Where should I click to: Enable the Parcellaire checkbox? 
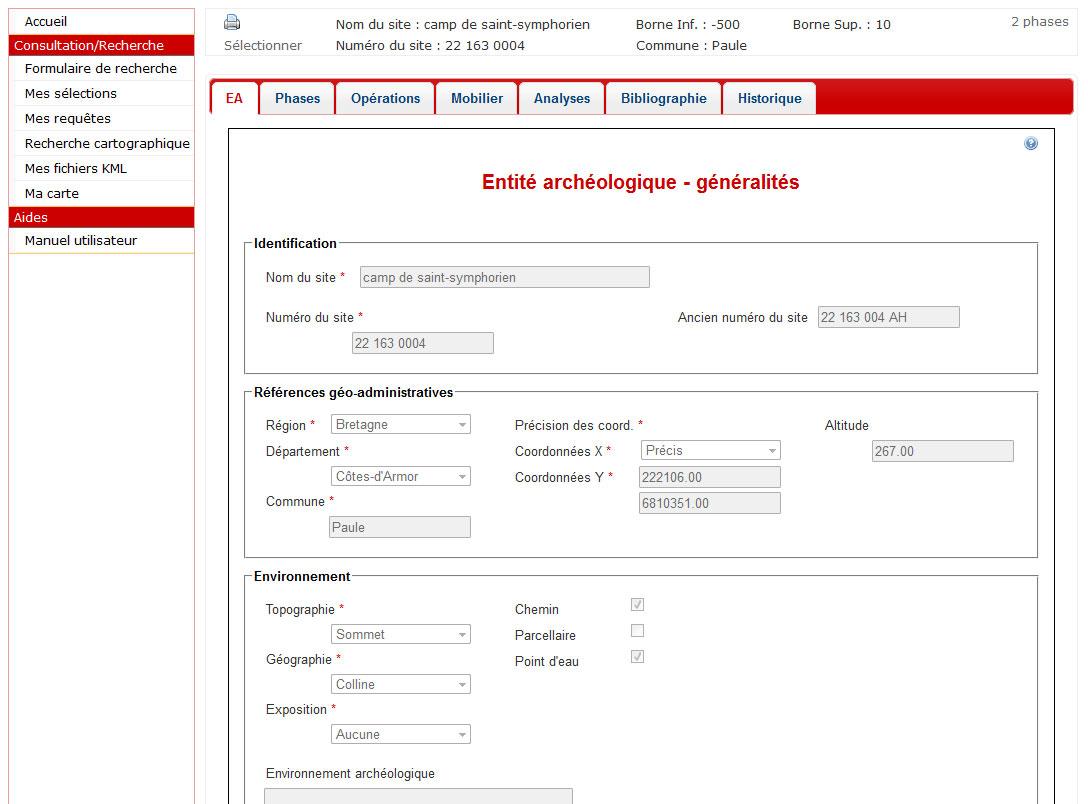pos(637,631)
